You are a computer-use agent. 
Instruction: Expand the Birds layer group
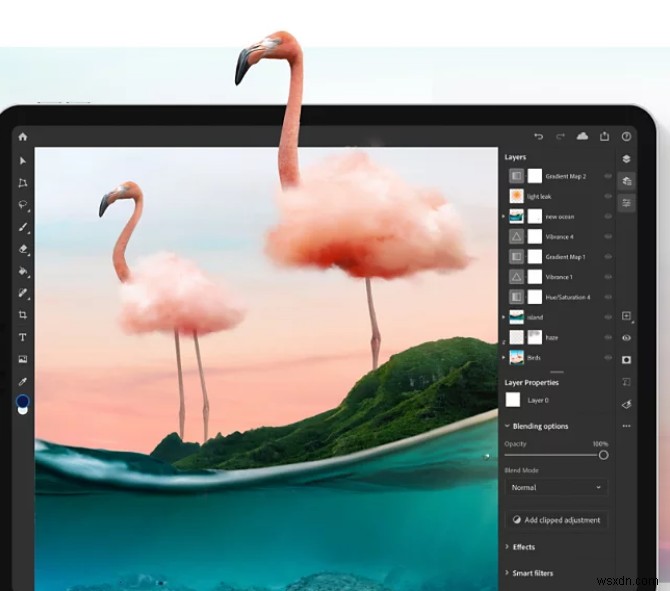pyautogui.click(x=504, y=357)
